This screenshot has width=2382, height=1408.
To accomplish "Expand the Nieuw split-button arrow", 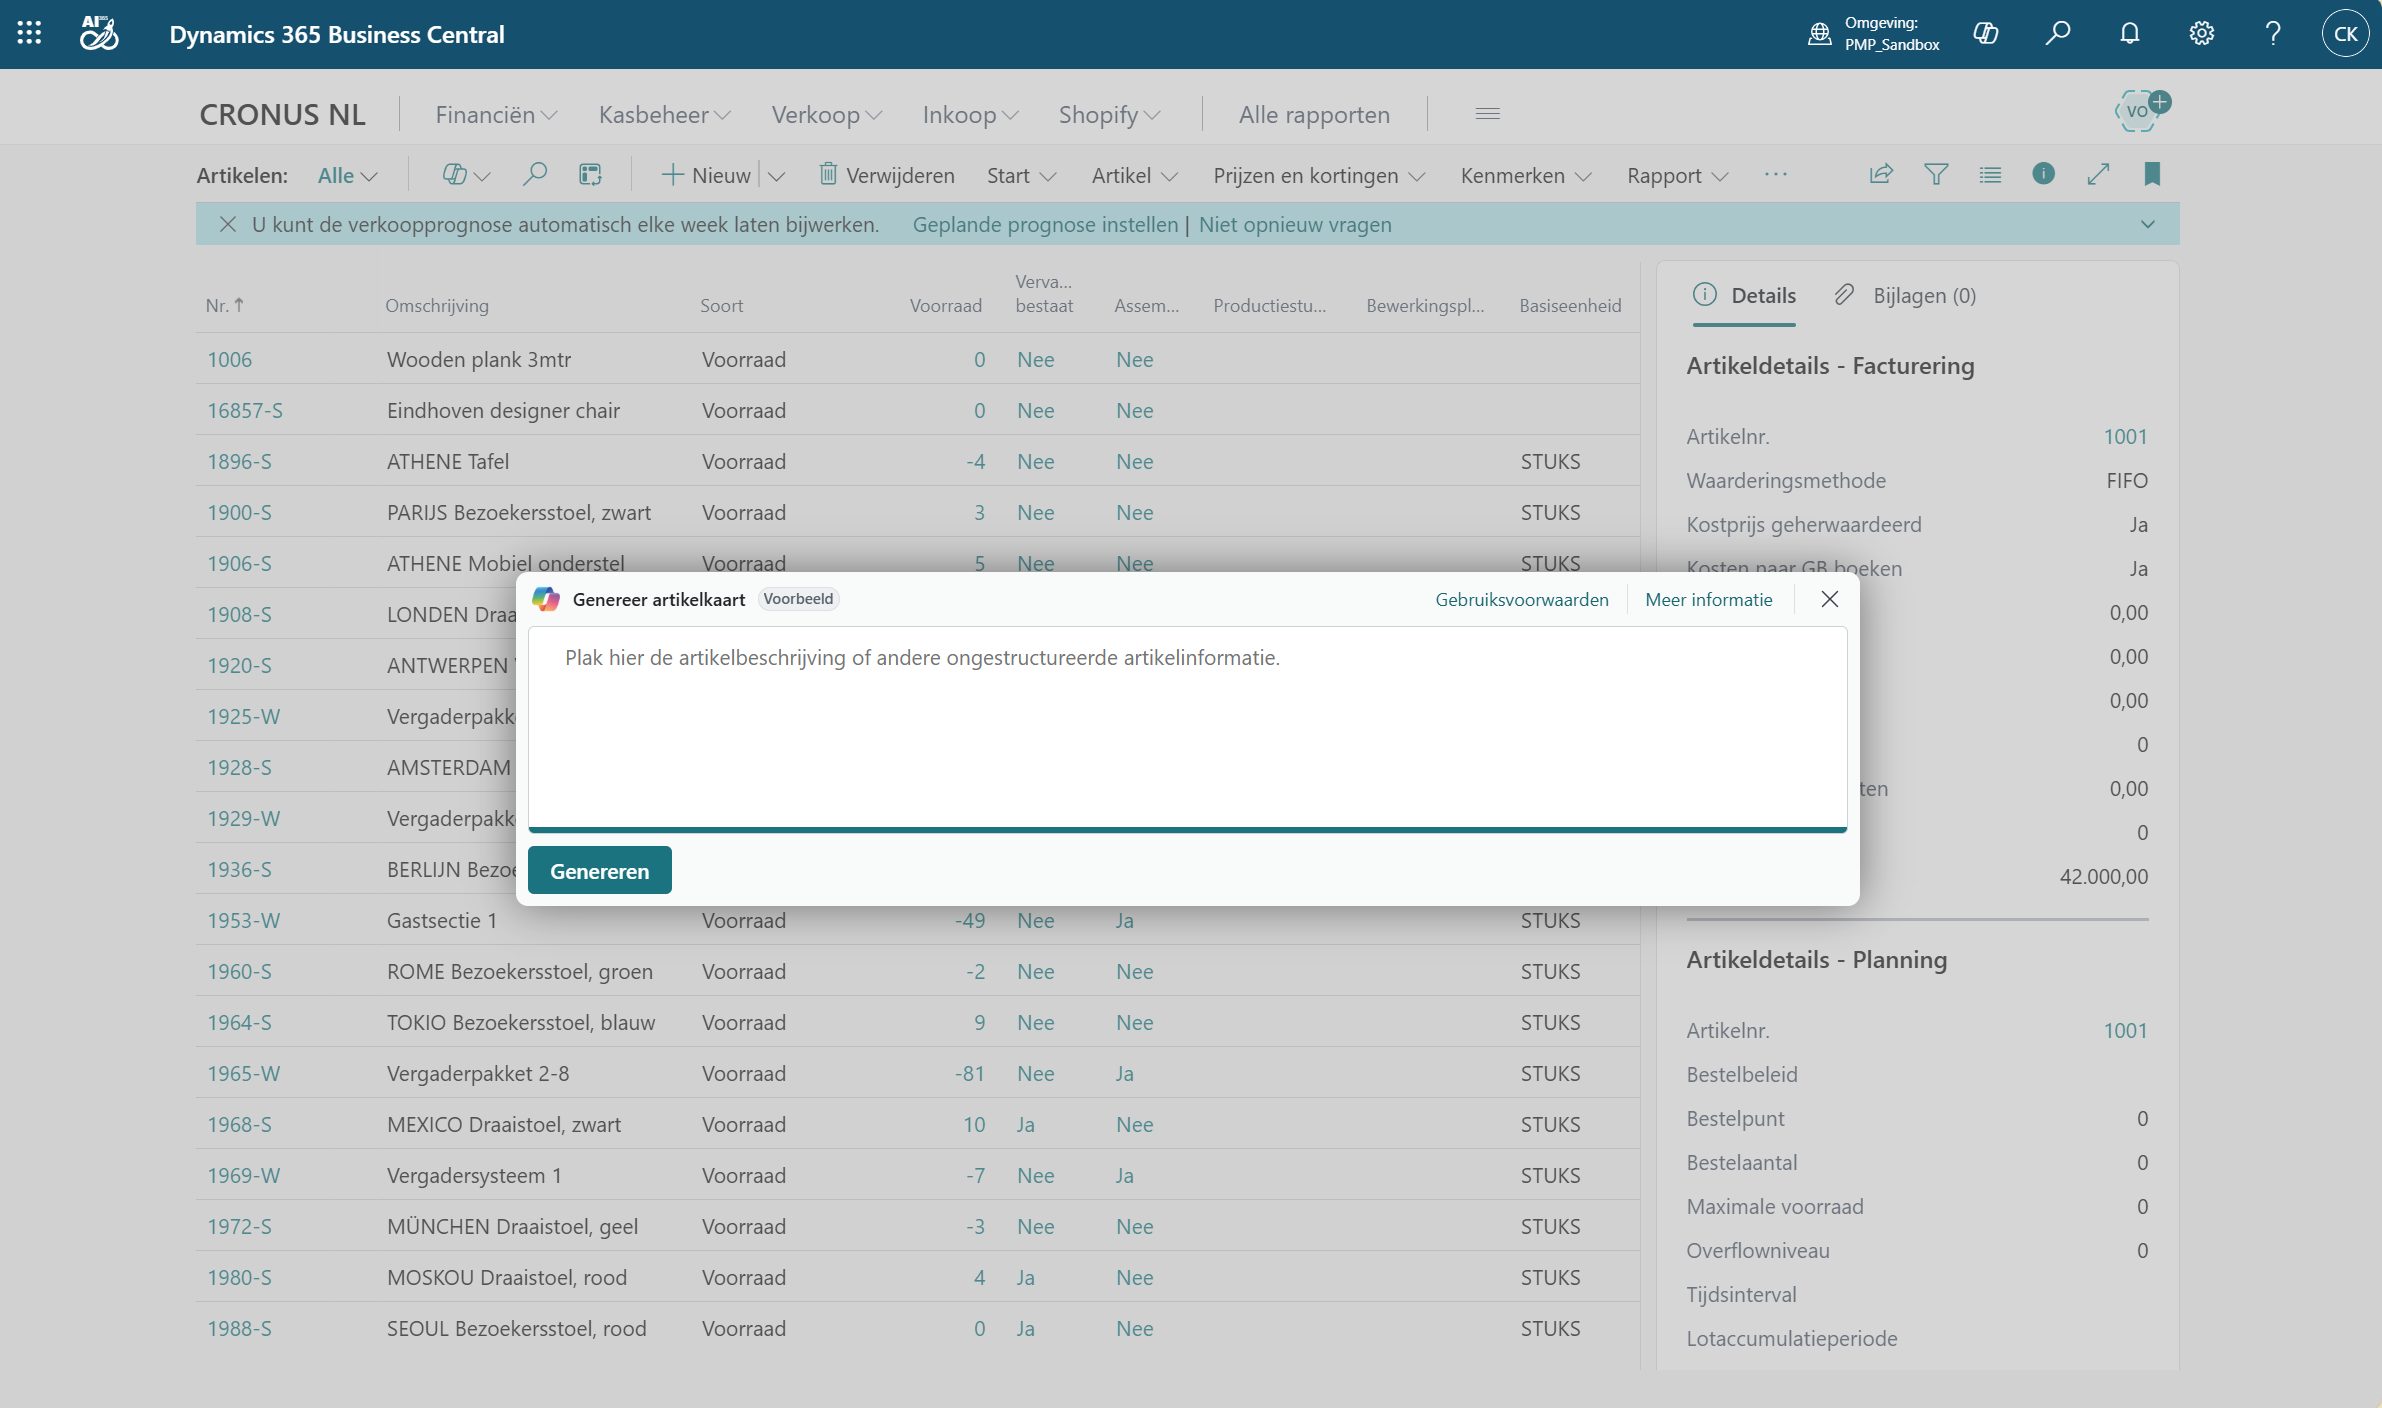I will pos(777,175).
